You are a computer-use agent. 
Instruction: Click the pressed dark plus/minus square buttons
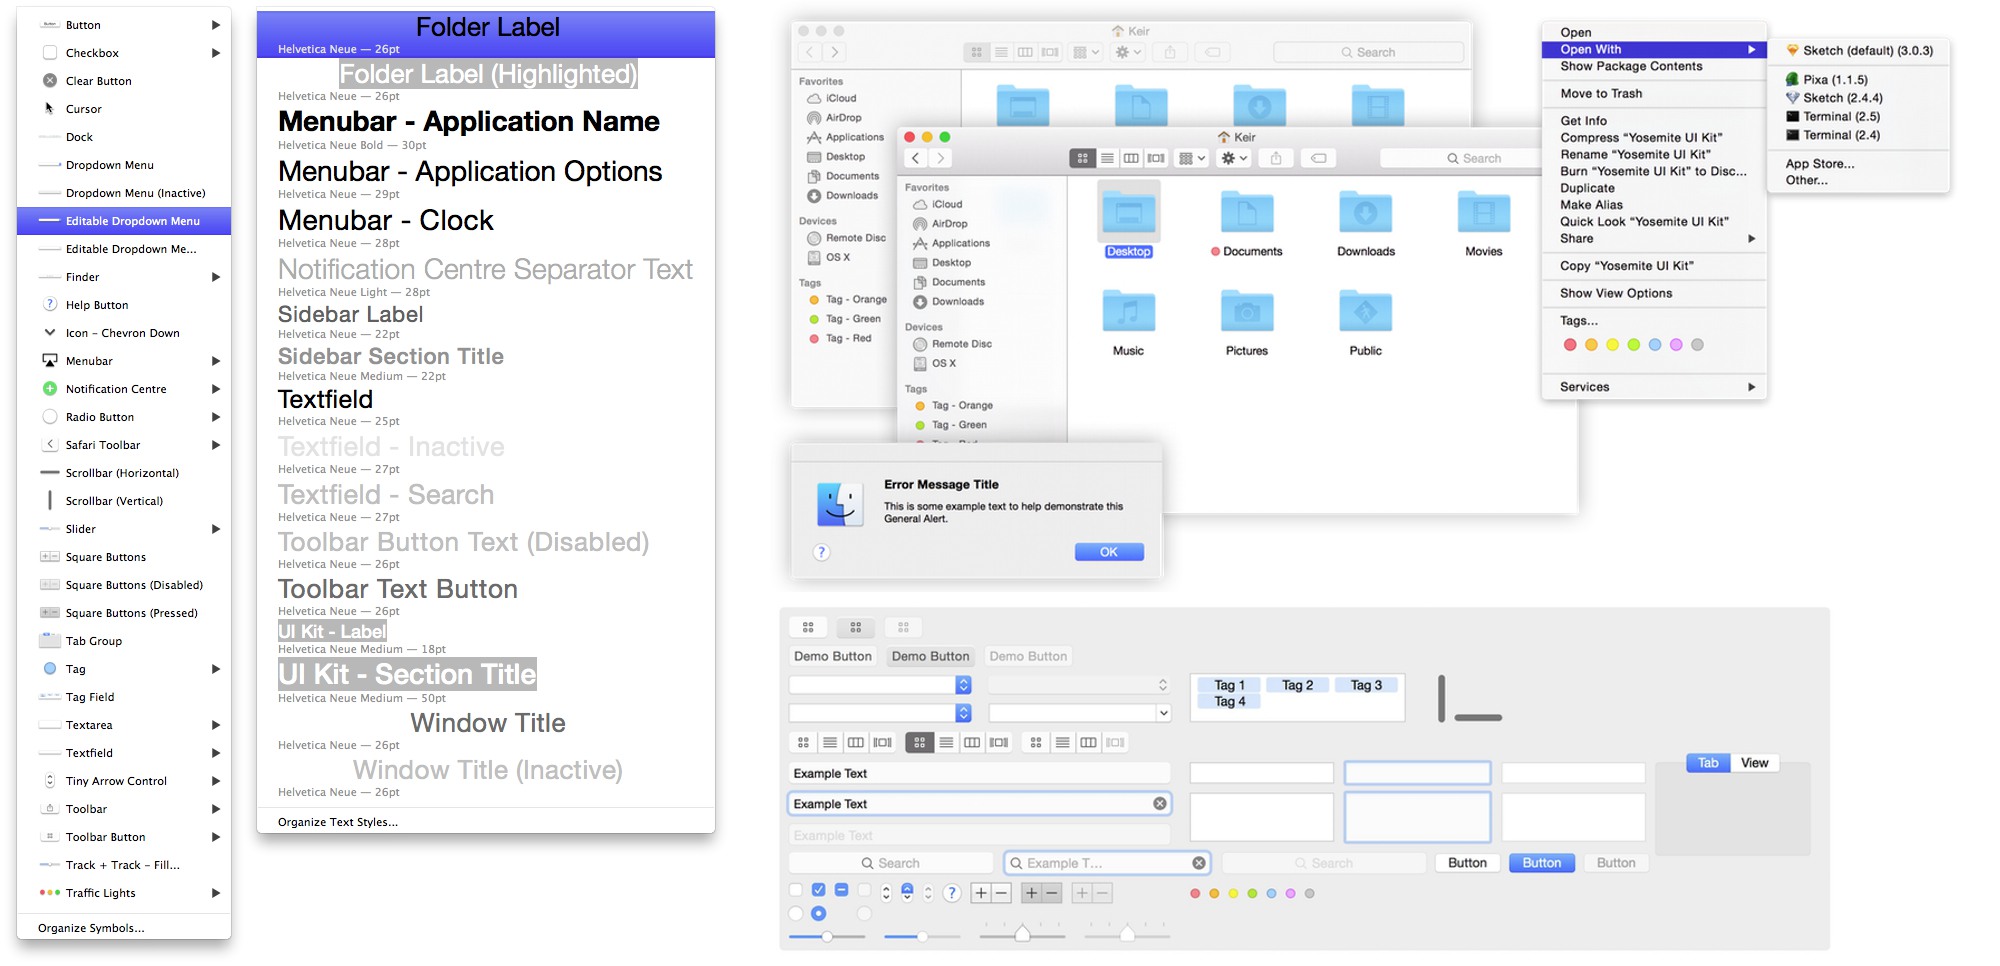[x=1041, y=893]
